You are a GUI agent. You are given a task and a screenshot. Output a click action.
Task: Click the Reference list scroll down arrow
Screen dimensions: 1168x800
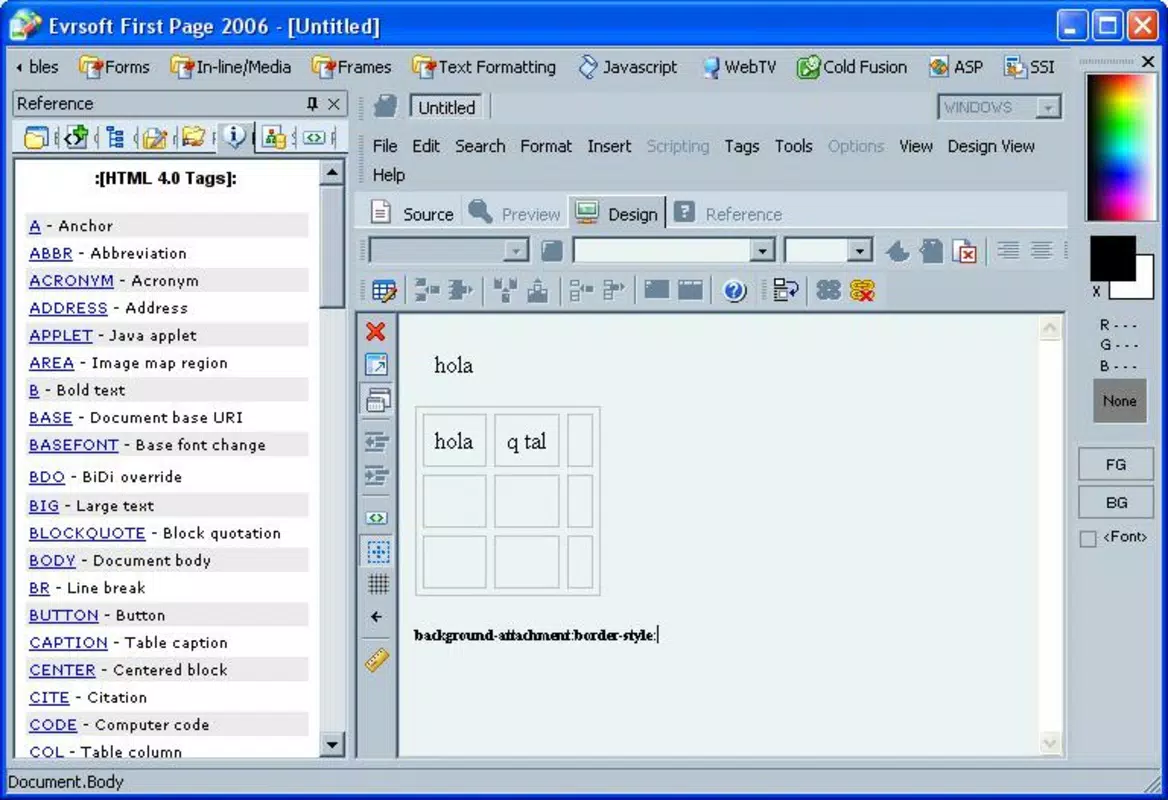(331, 743)
